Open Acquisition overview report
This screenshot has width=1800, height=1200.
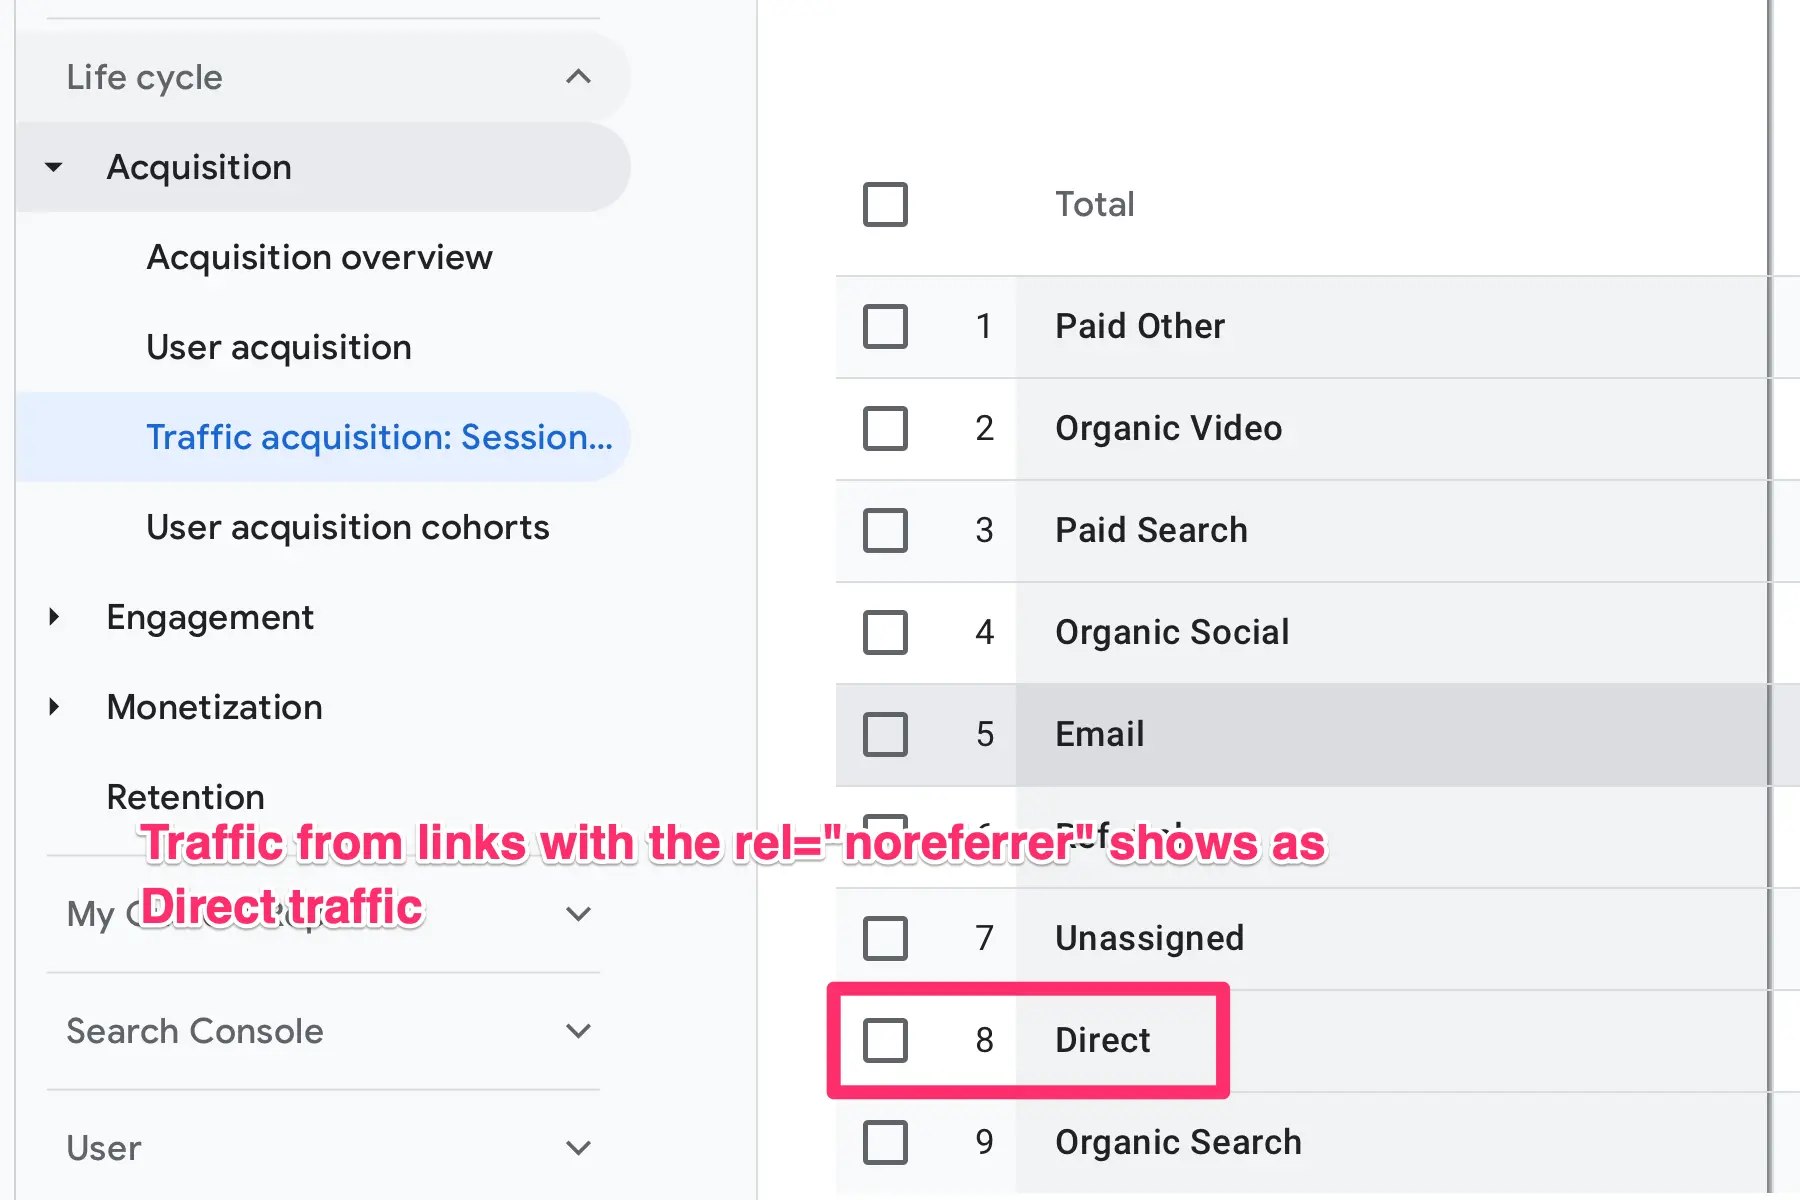tap(319, 257)
